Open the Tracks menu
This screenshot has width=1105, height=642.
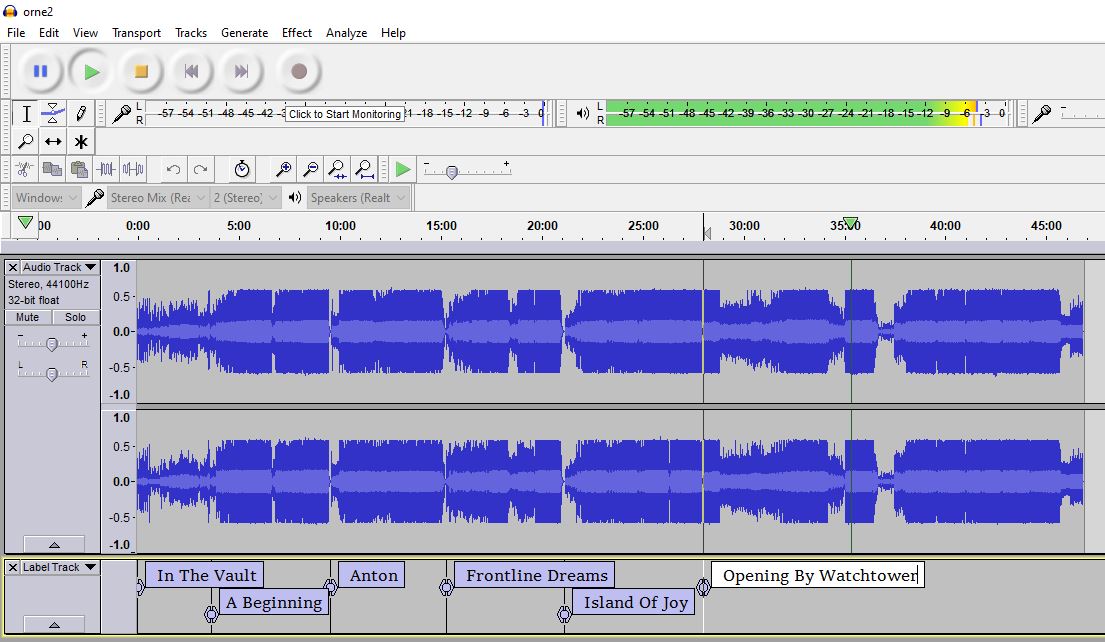point(191,33)
